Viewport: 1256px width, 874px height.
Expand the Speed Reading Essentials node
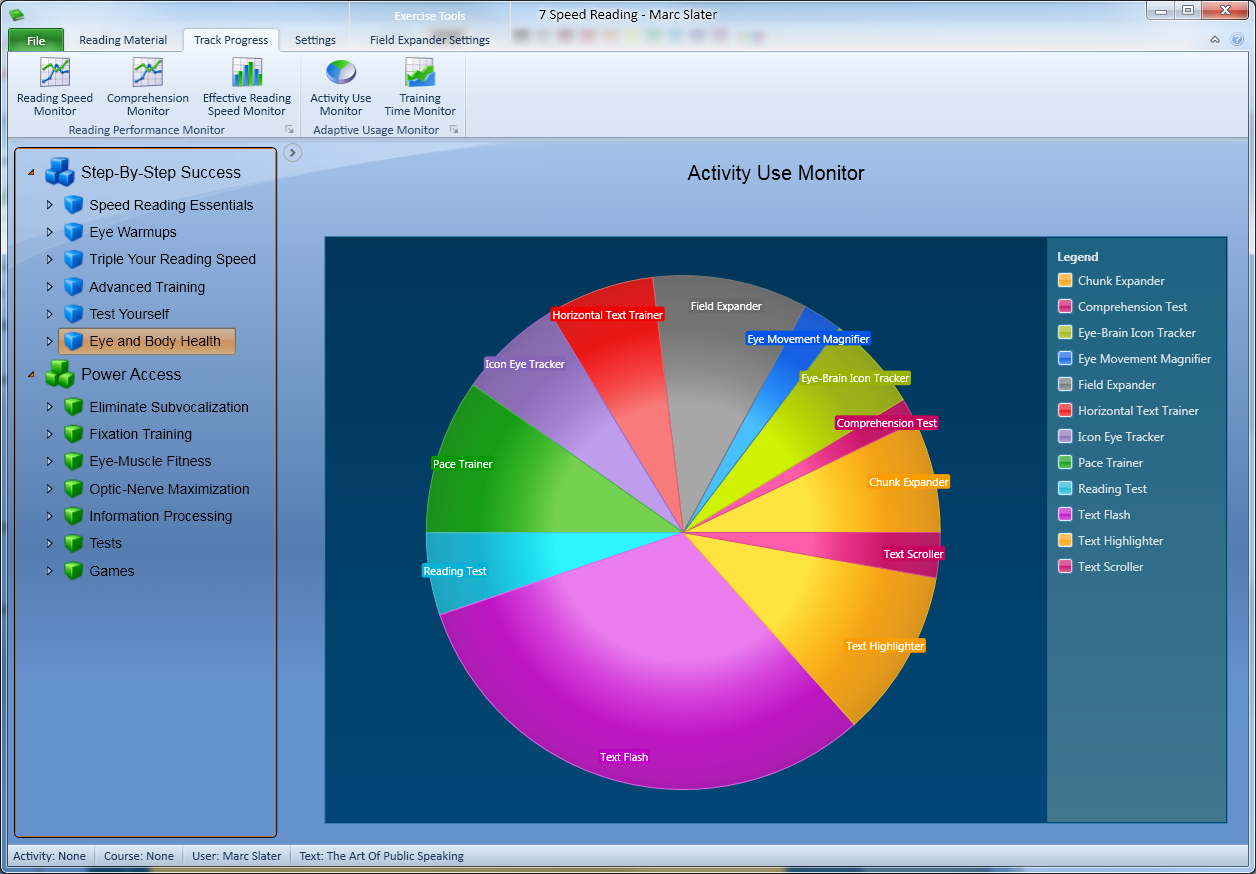49,205
